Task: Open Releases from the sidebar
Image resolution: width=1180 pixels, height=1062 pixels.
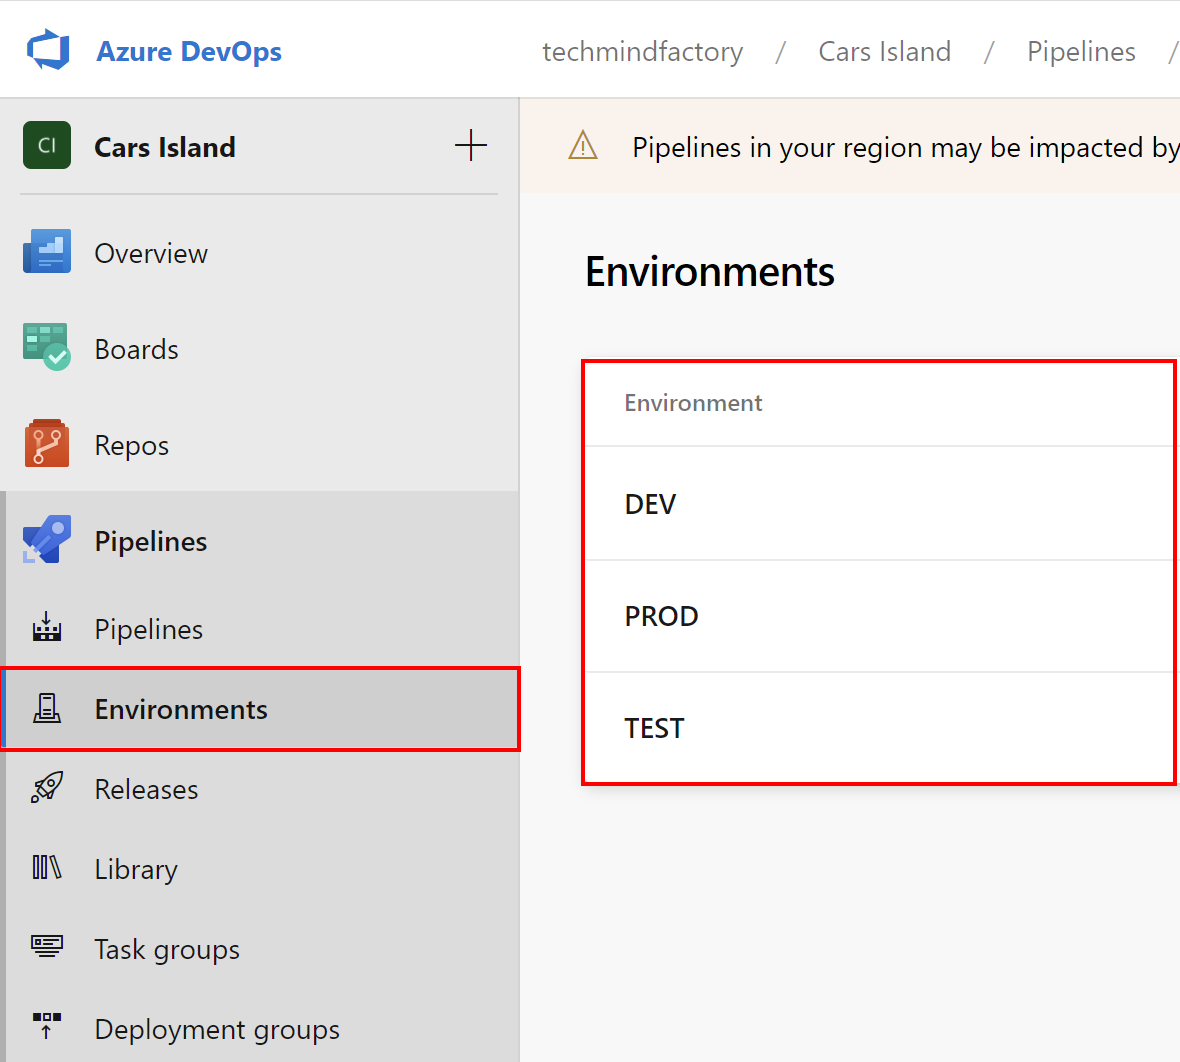Action: 147,790
